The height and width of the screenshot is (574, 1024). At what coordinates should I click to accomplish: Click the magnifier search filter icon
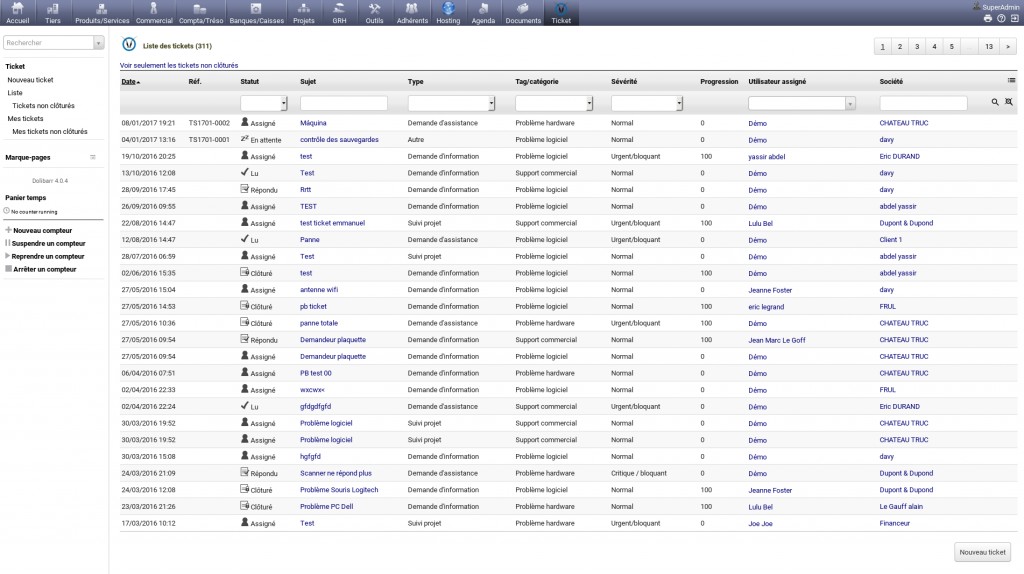point(995,103)
